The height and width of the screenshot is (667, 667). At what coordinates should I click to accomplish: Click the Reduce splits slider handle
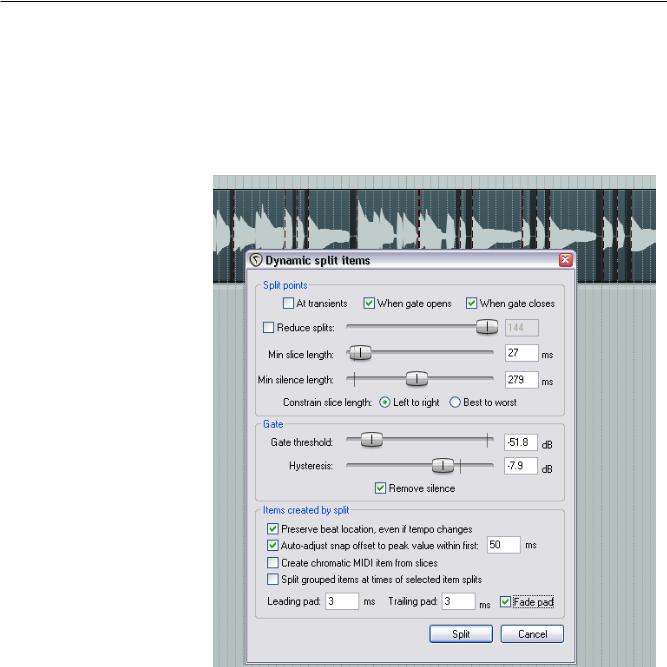pyautogui.click(x=487, y=327)
